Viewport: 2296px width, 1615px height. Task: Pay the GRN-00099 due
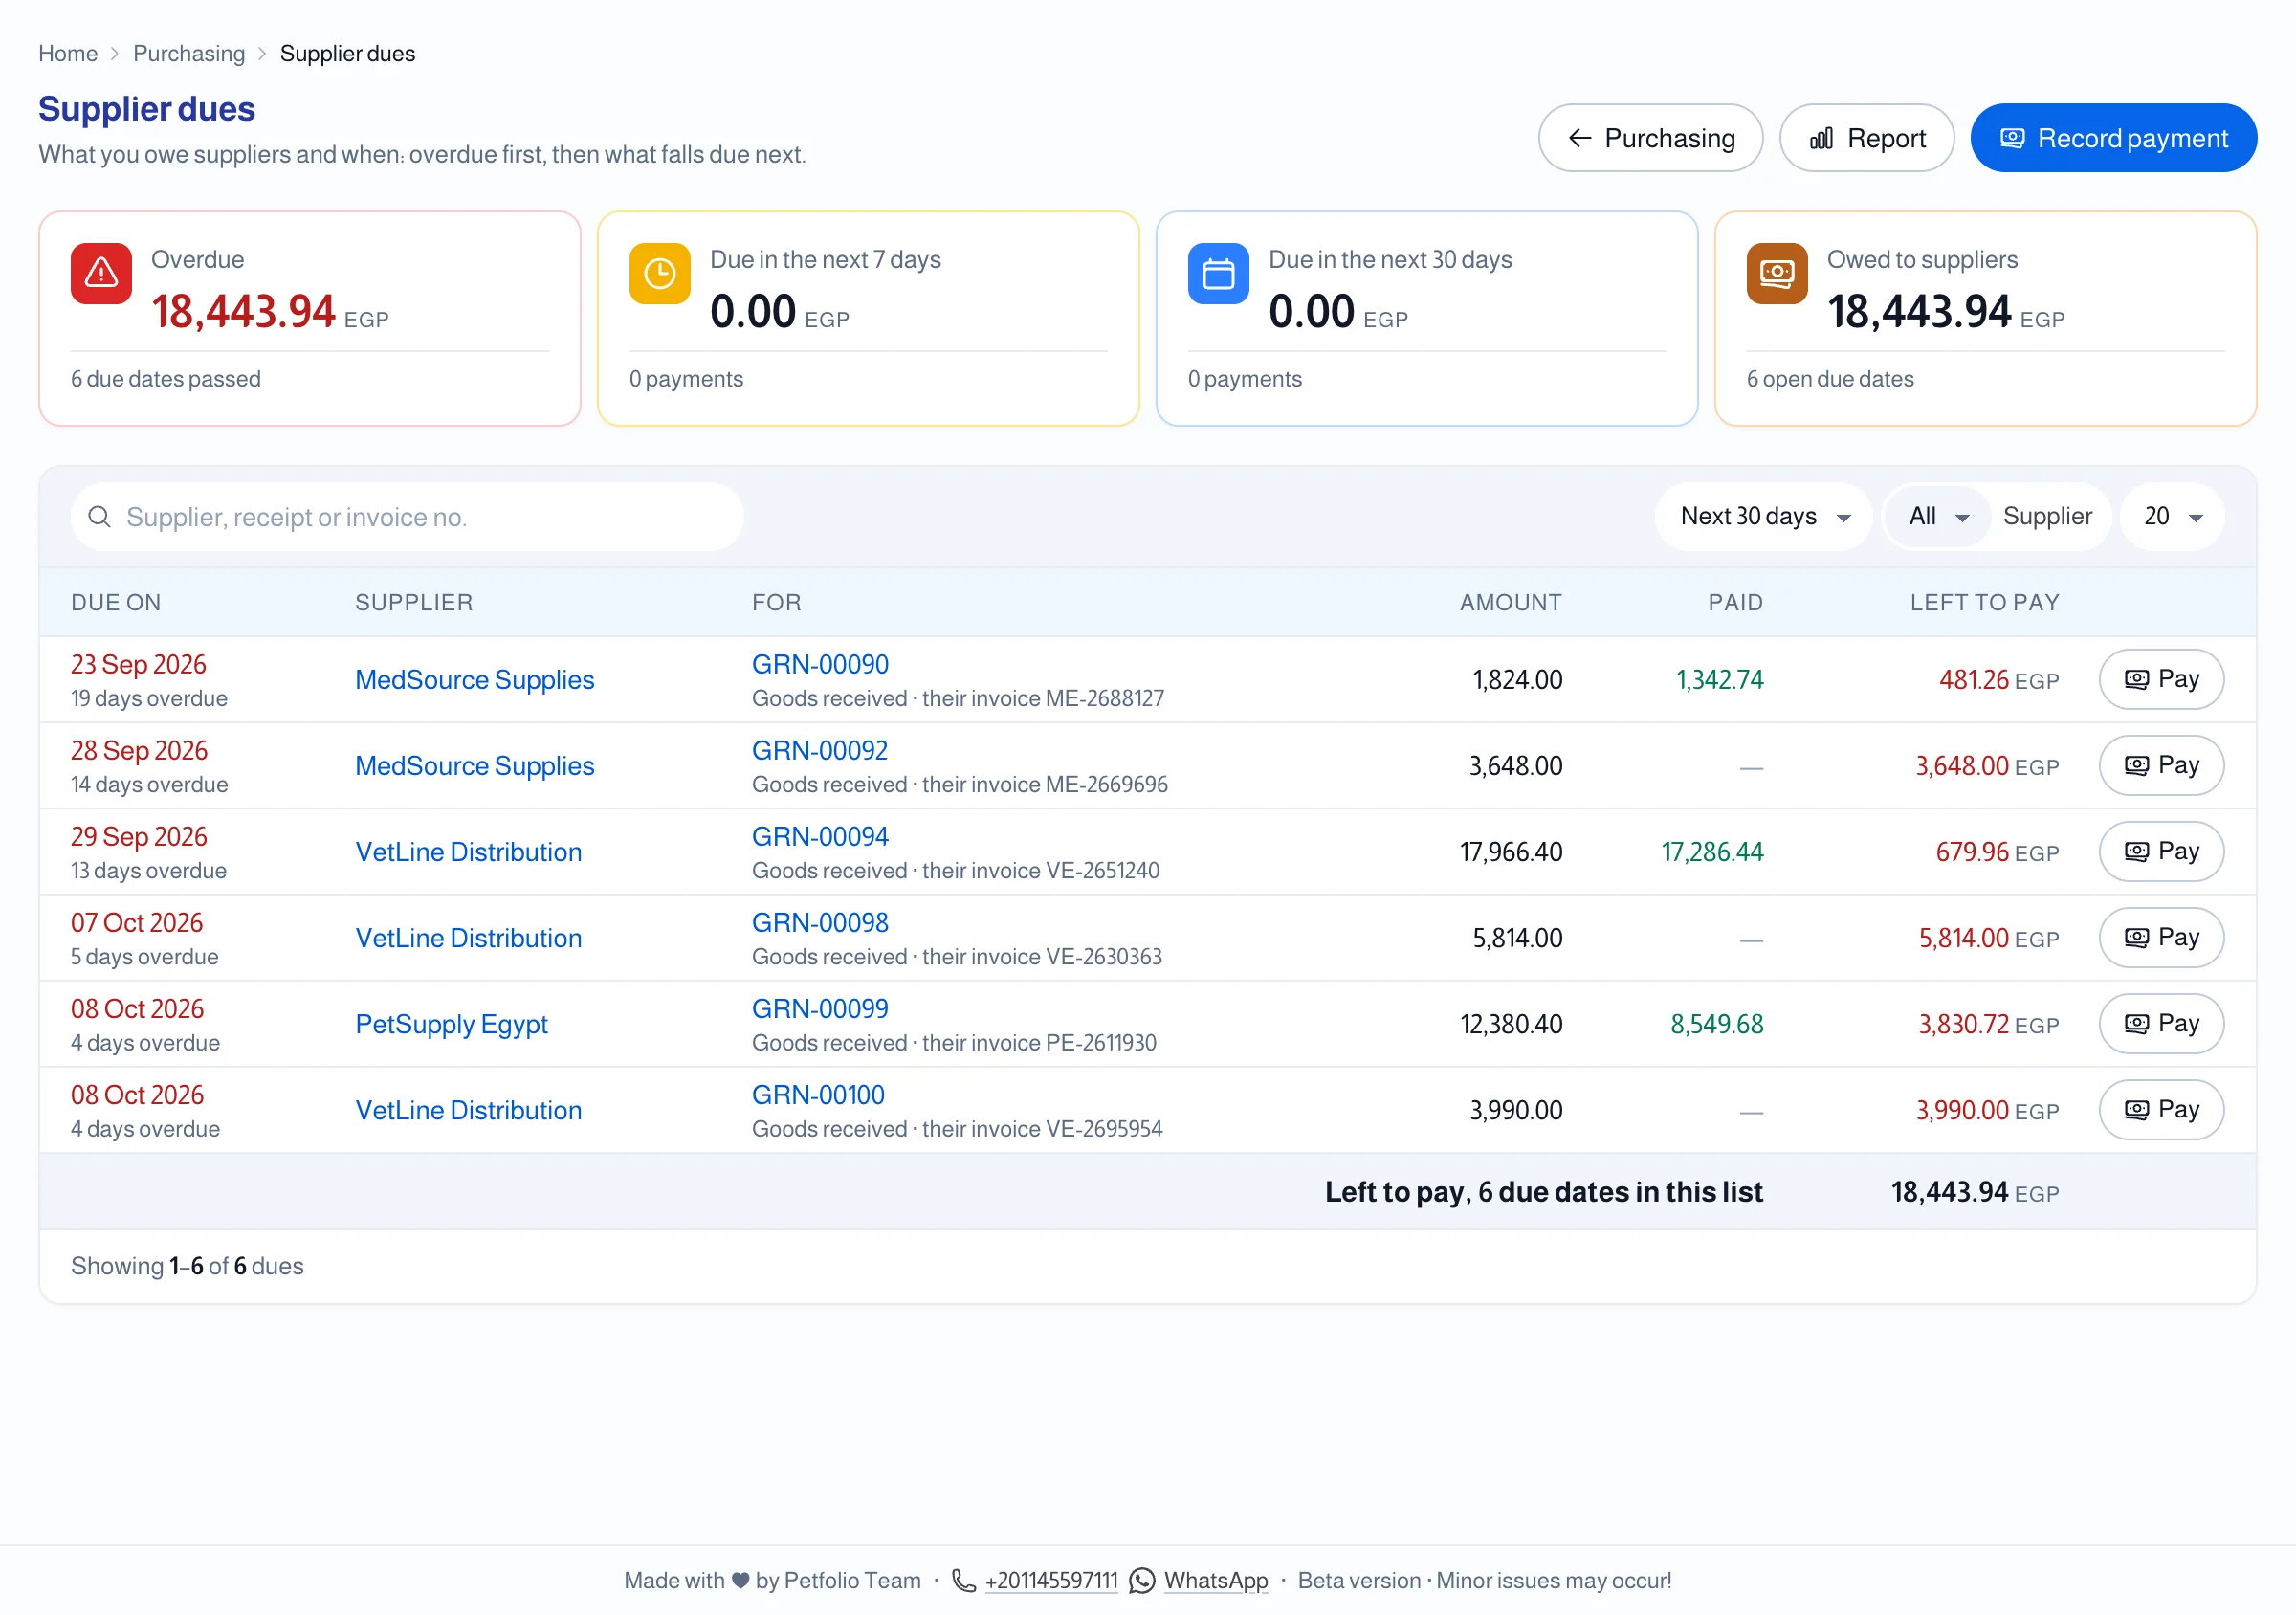[x=2161, y=1024]
